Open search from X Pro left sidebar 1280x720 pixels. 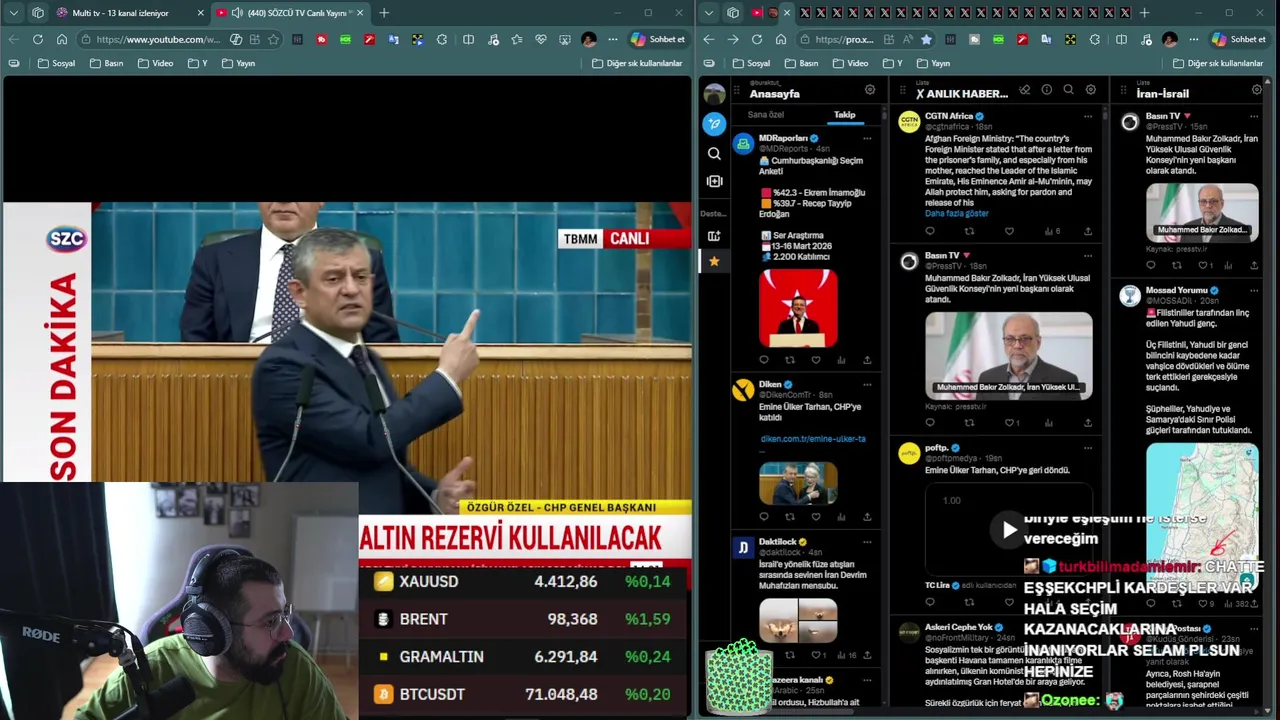(714, 154)
